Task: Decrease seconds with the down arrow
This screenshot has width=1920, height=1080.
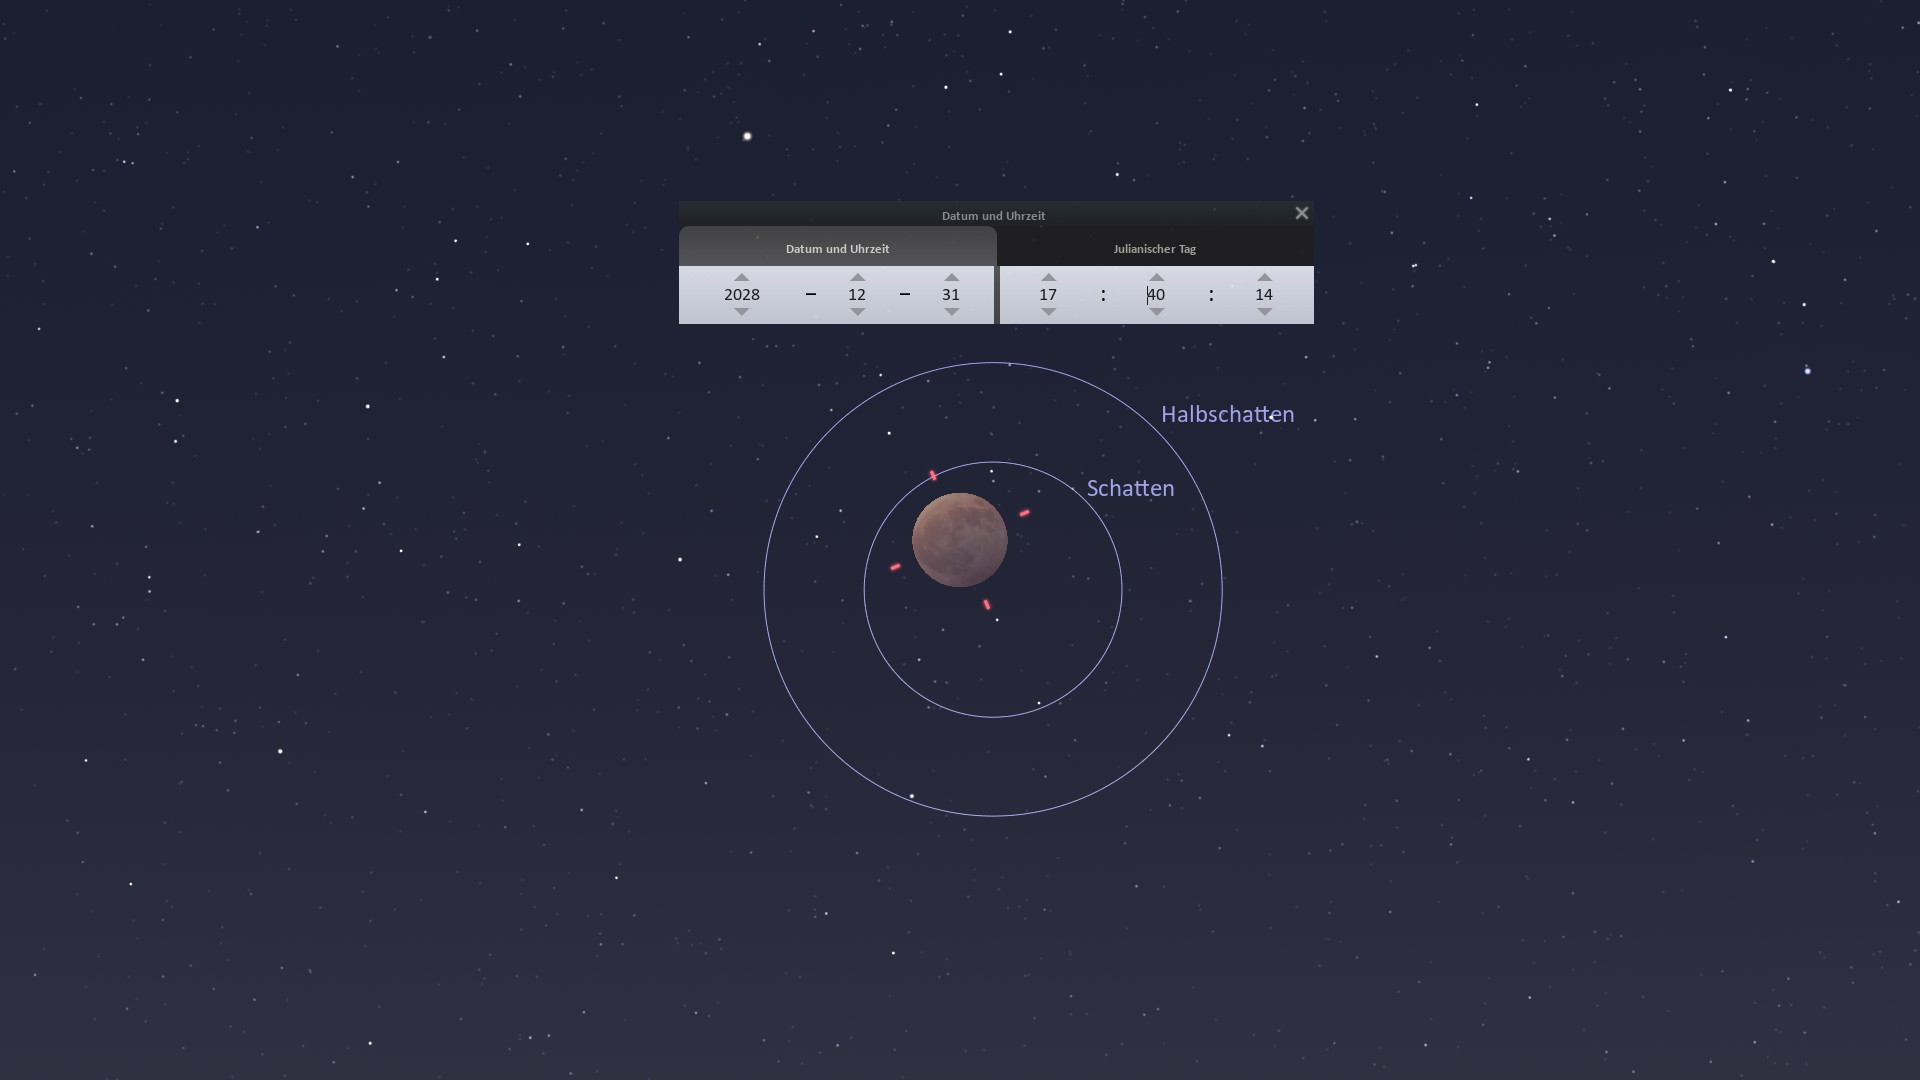Action: 1264,311
